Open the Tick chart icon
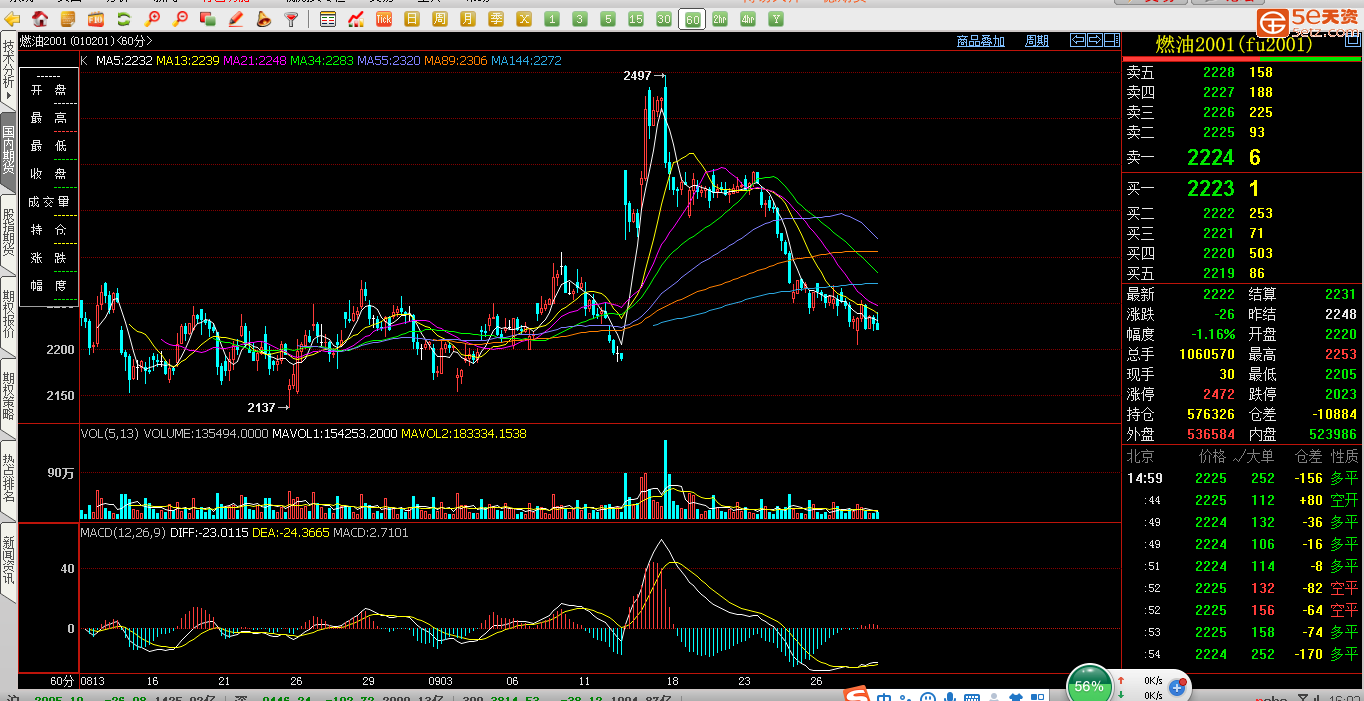 click(384, 19)
